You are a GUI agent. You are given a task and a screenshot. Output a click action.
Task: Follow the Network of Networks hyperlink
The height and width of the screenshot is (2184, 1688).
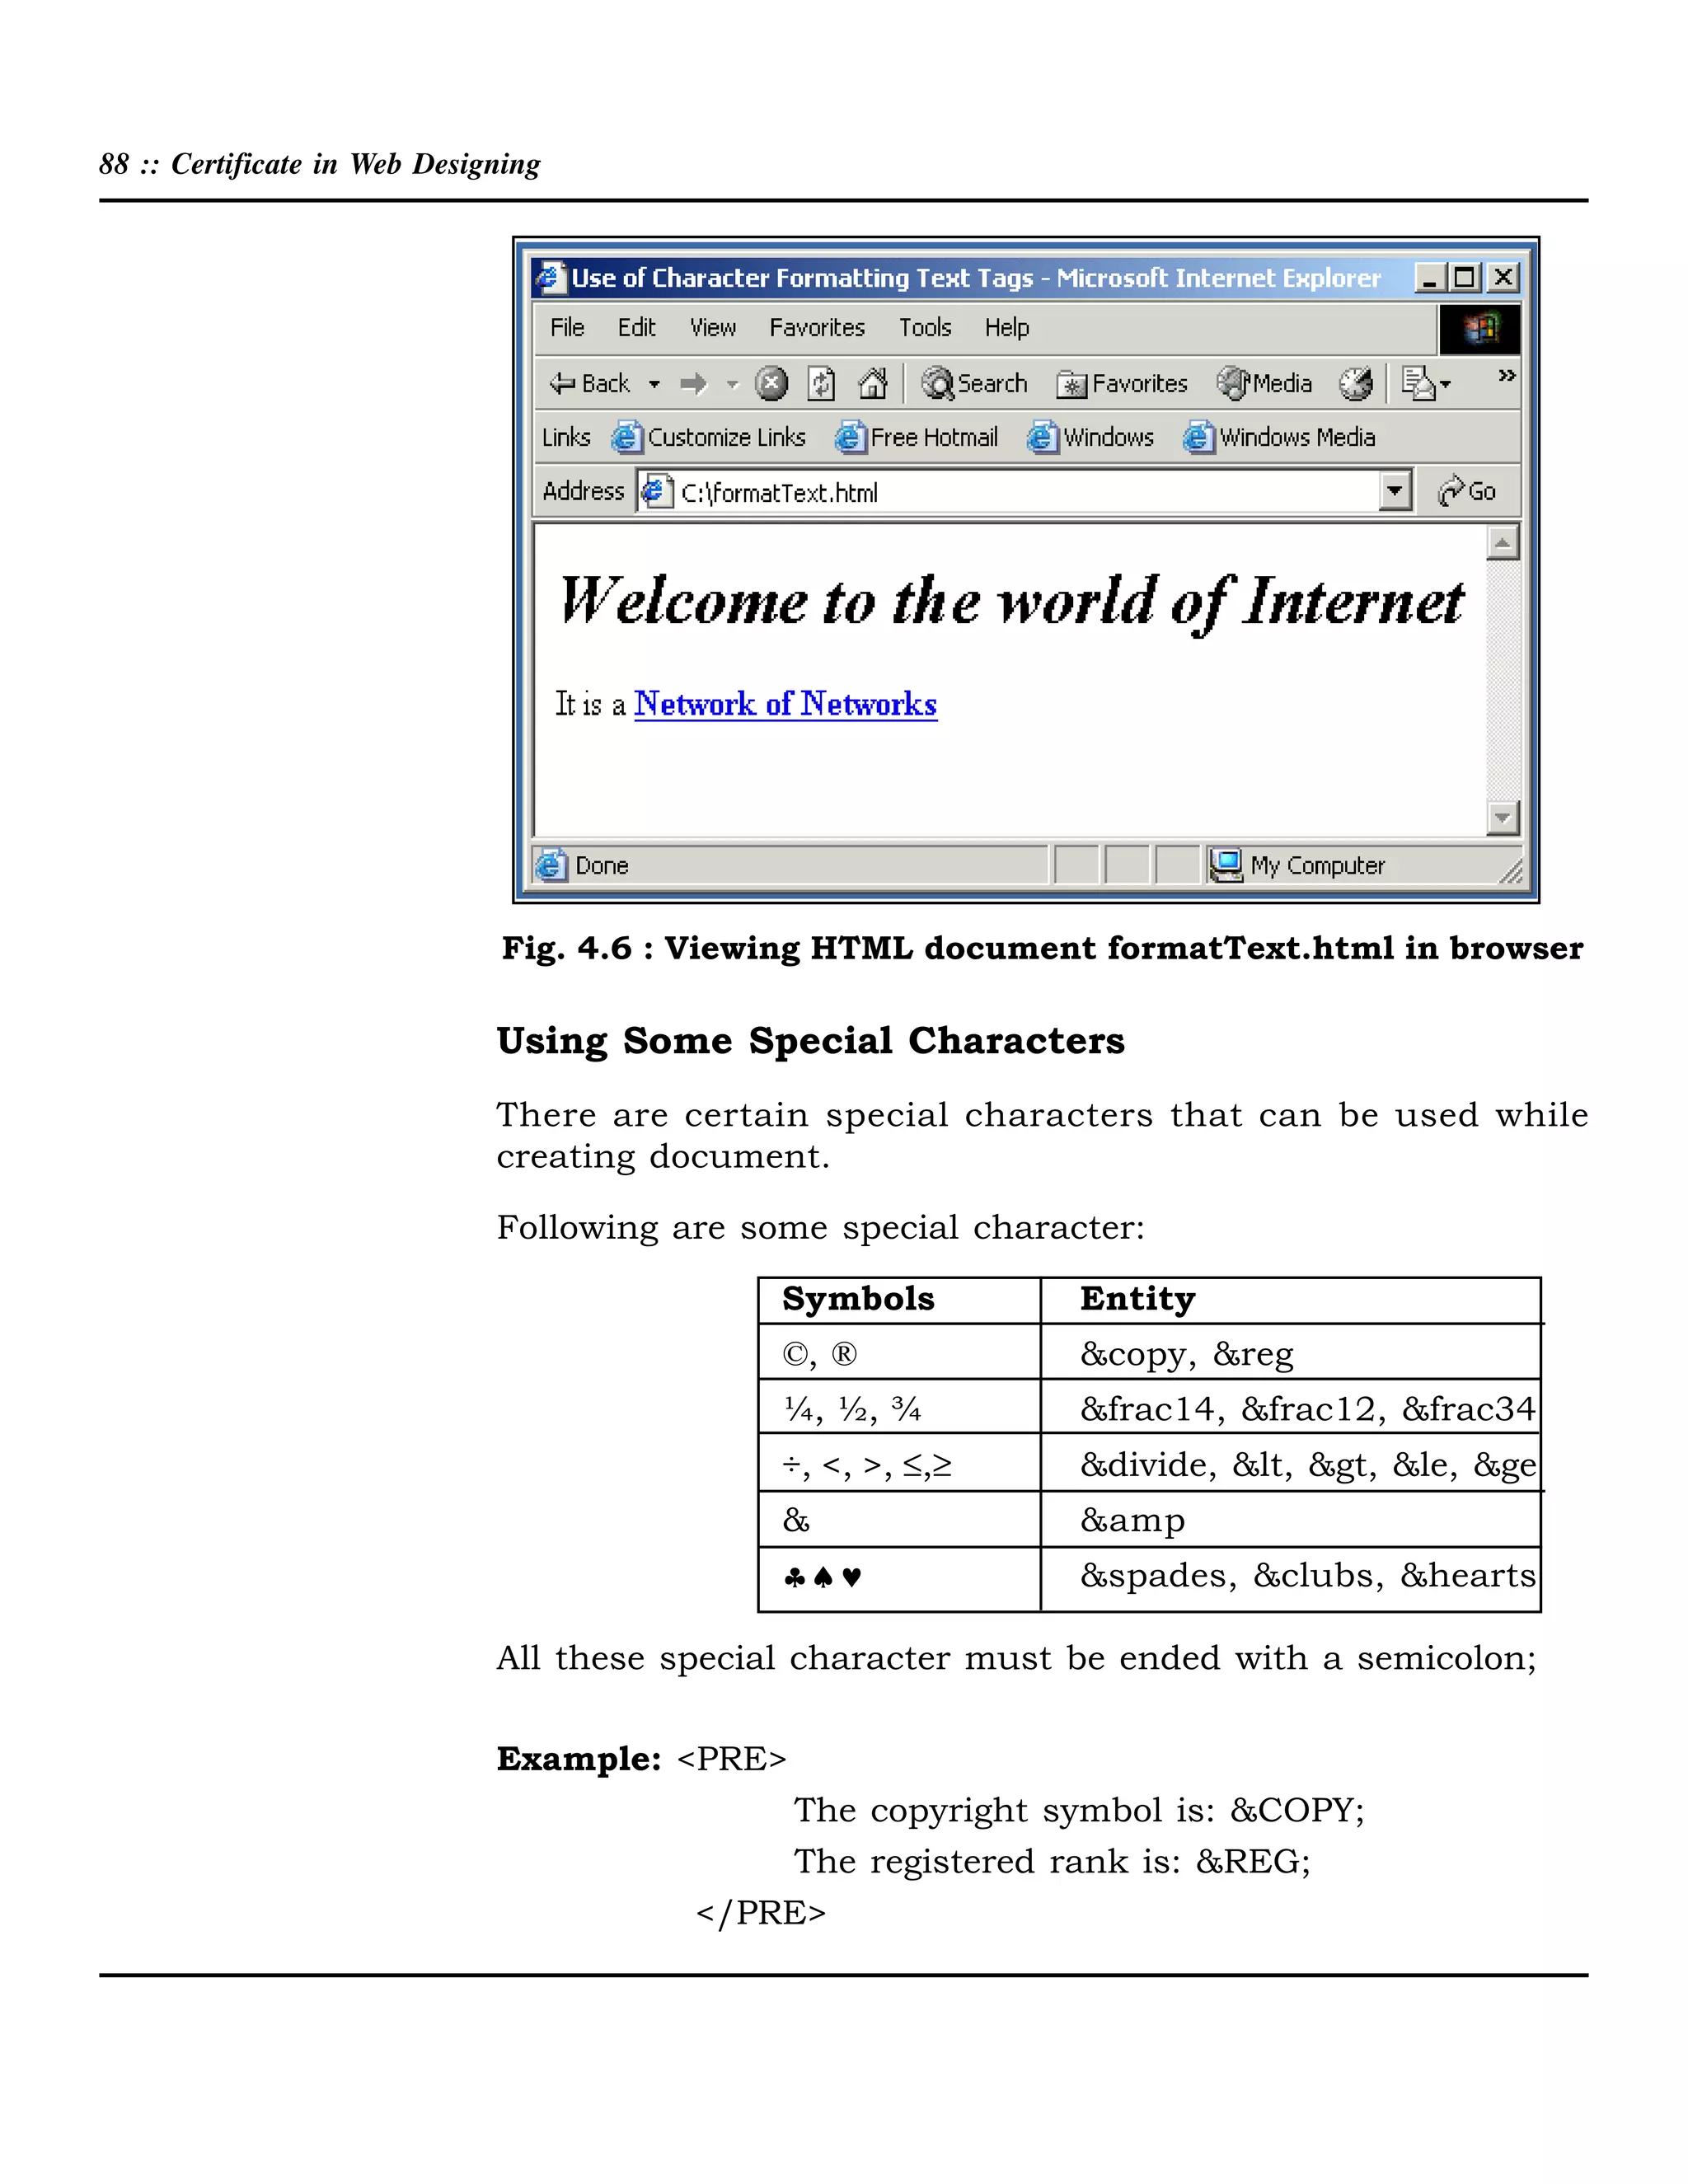tap(785, 704)
